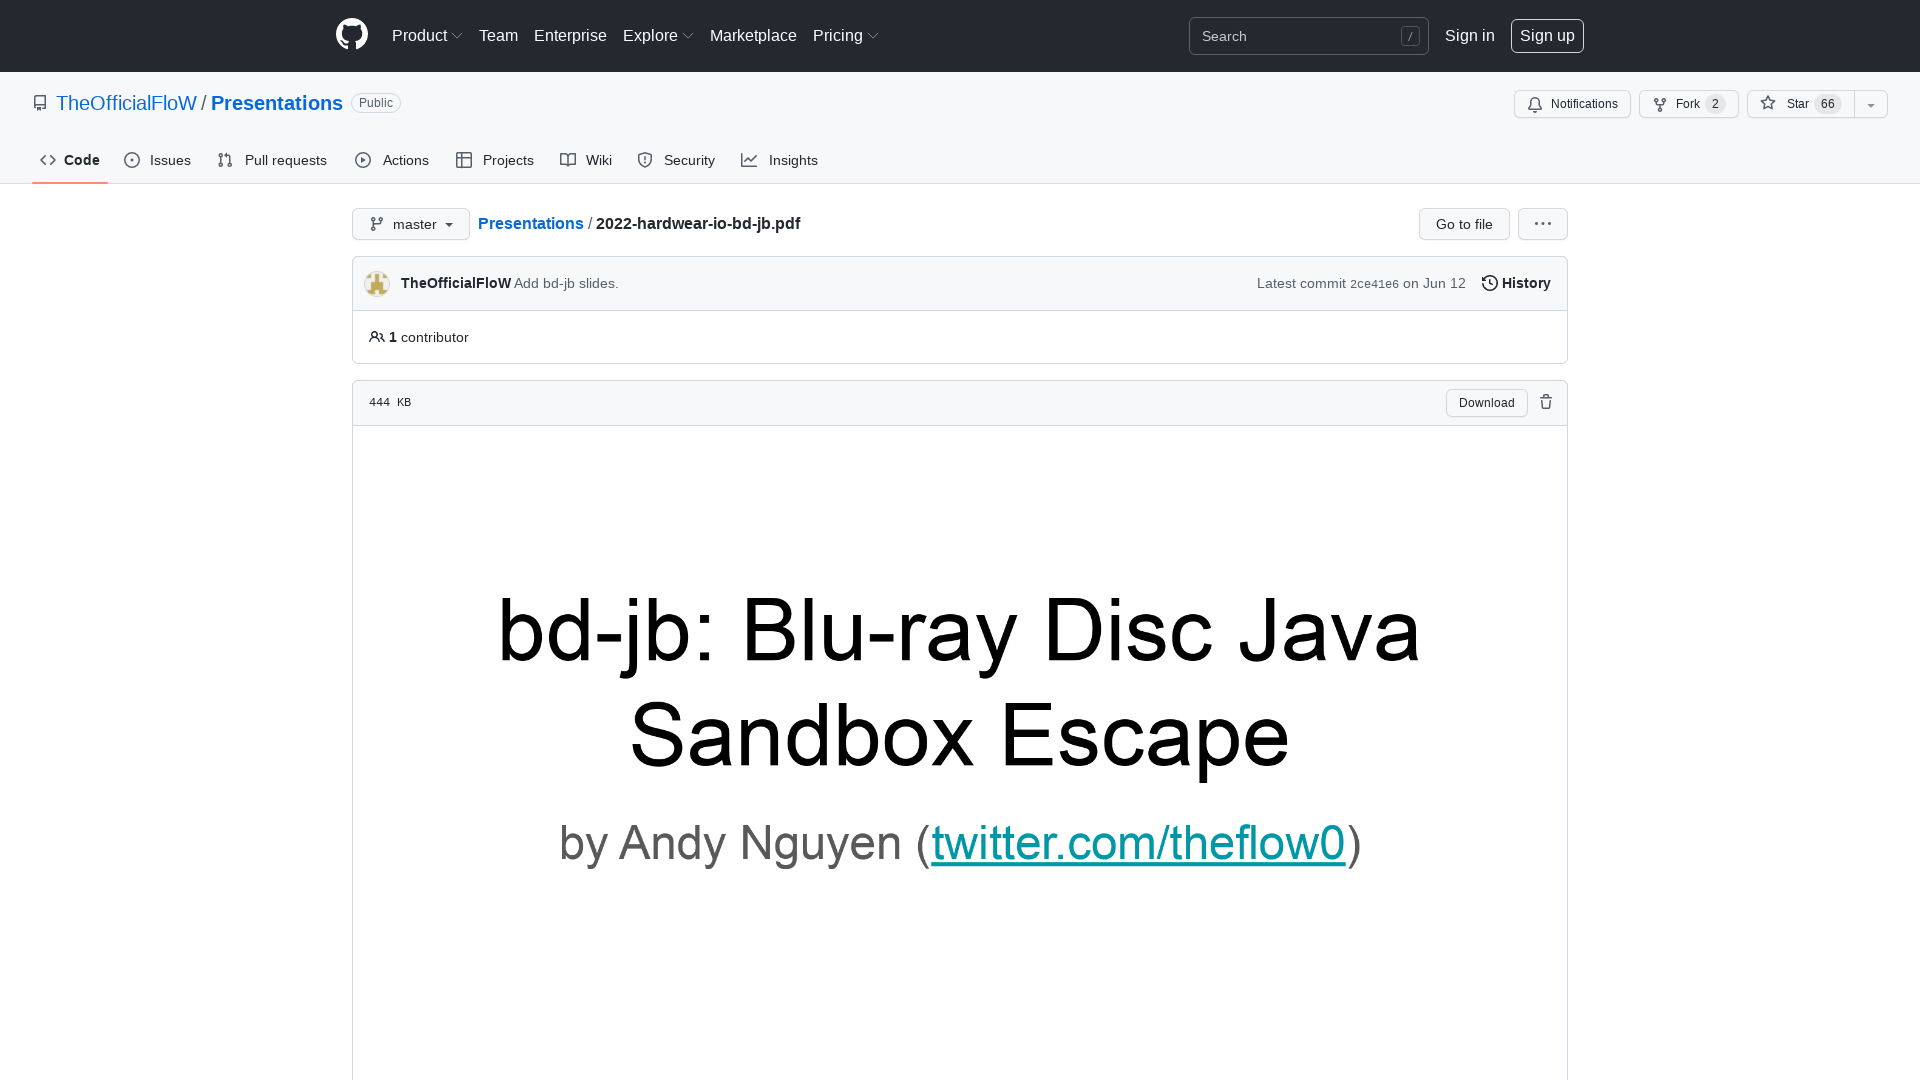Click the GitHub octocat logo
This screenshot has width=1920, height=1080.
coord(352,35)
